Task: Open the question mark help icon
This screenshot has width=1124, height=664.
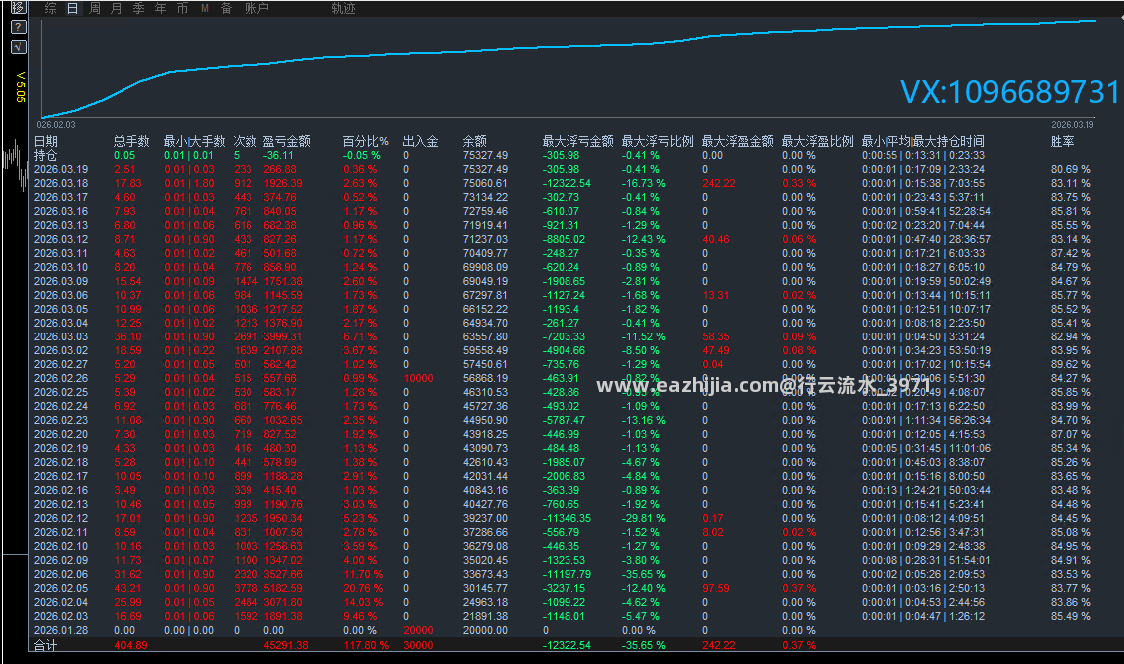Action: click(19, 27)
